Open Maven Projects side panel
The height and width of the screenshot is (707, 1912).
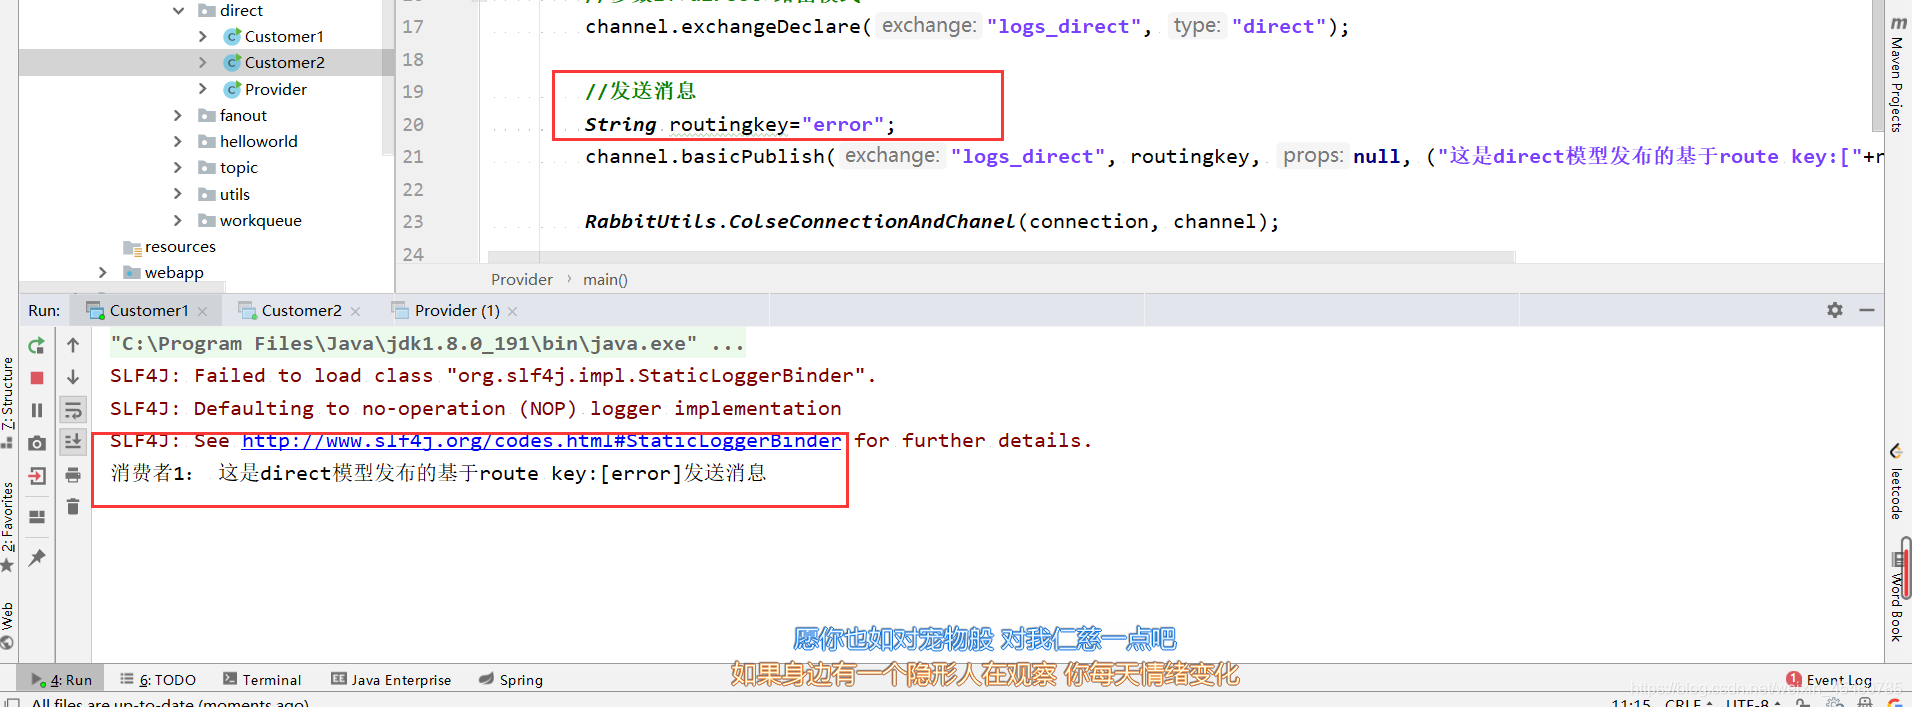(x=1897, y=73)
